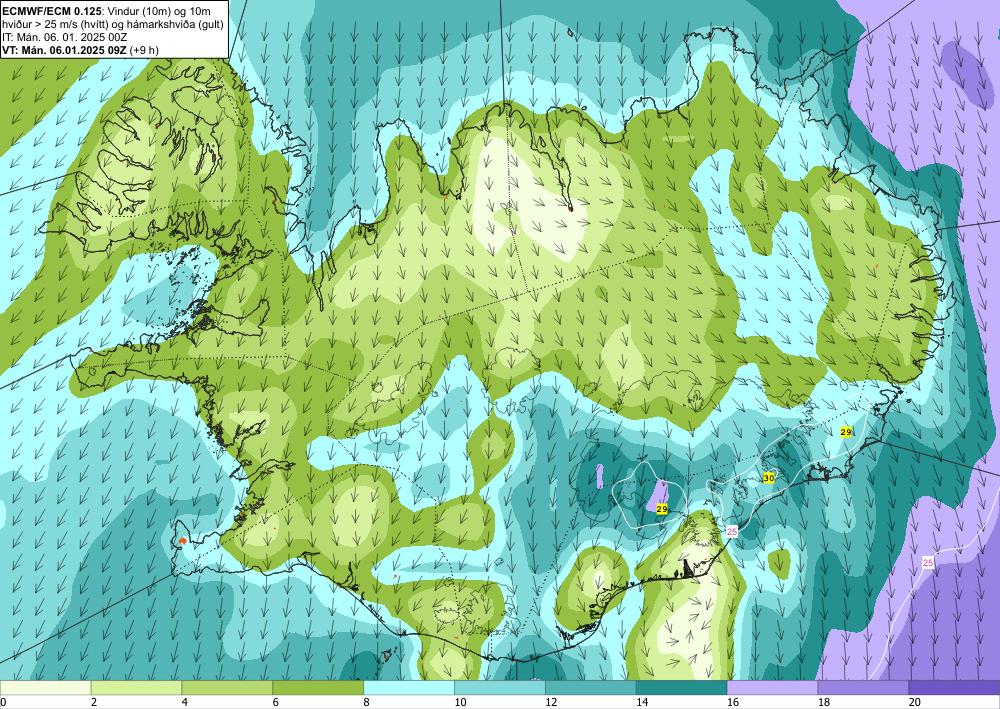Click the '(+9 h)' forecast offset text
1000x709 pixels.
pos(144,50)
